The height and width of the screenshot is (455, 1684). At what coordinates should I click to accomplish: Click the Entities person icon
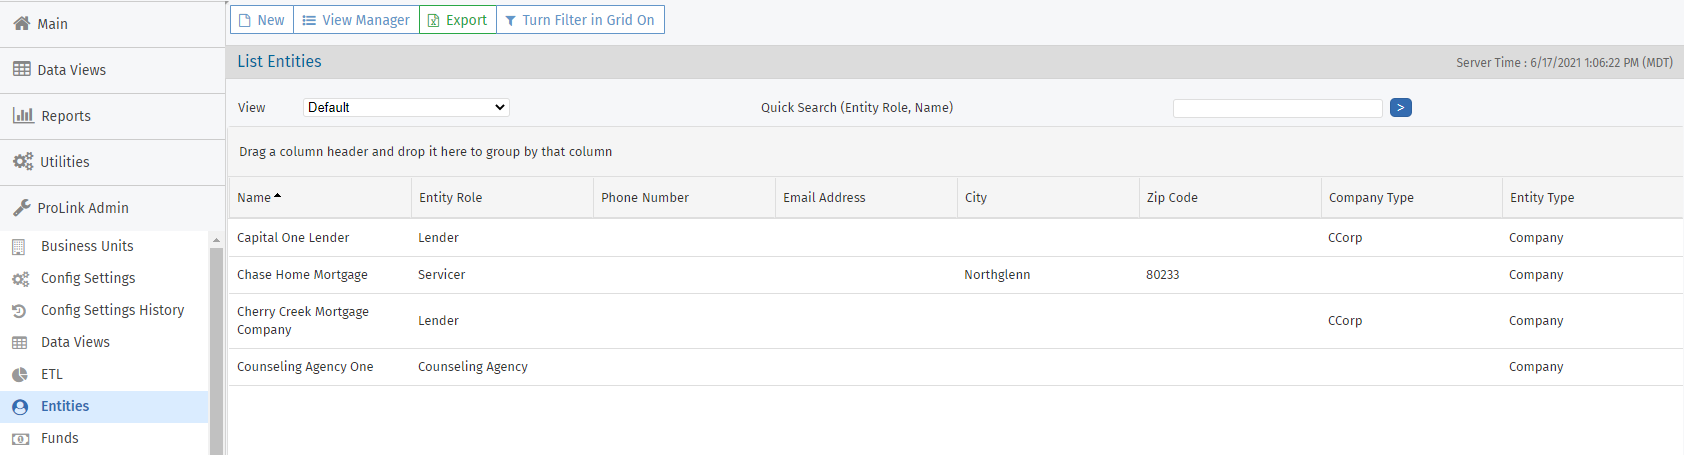tap(19, 406)
